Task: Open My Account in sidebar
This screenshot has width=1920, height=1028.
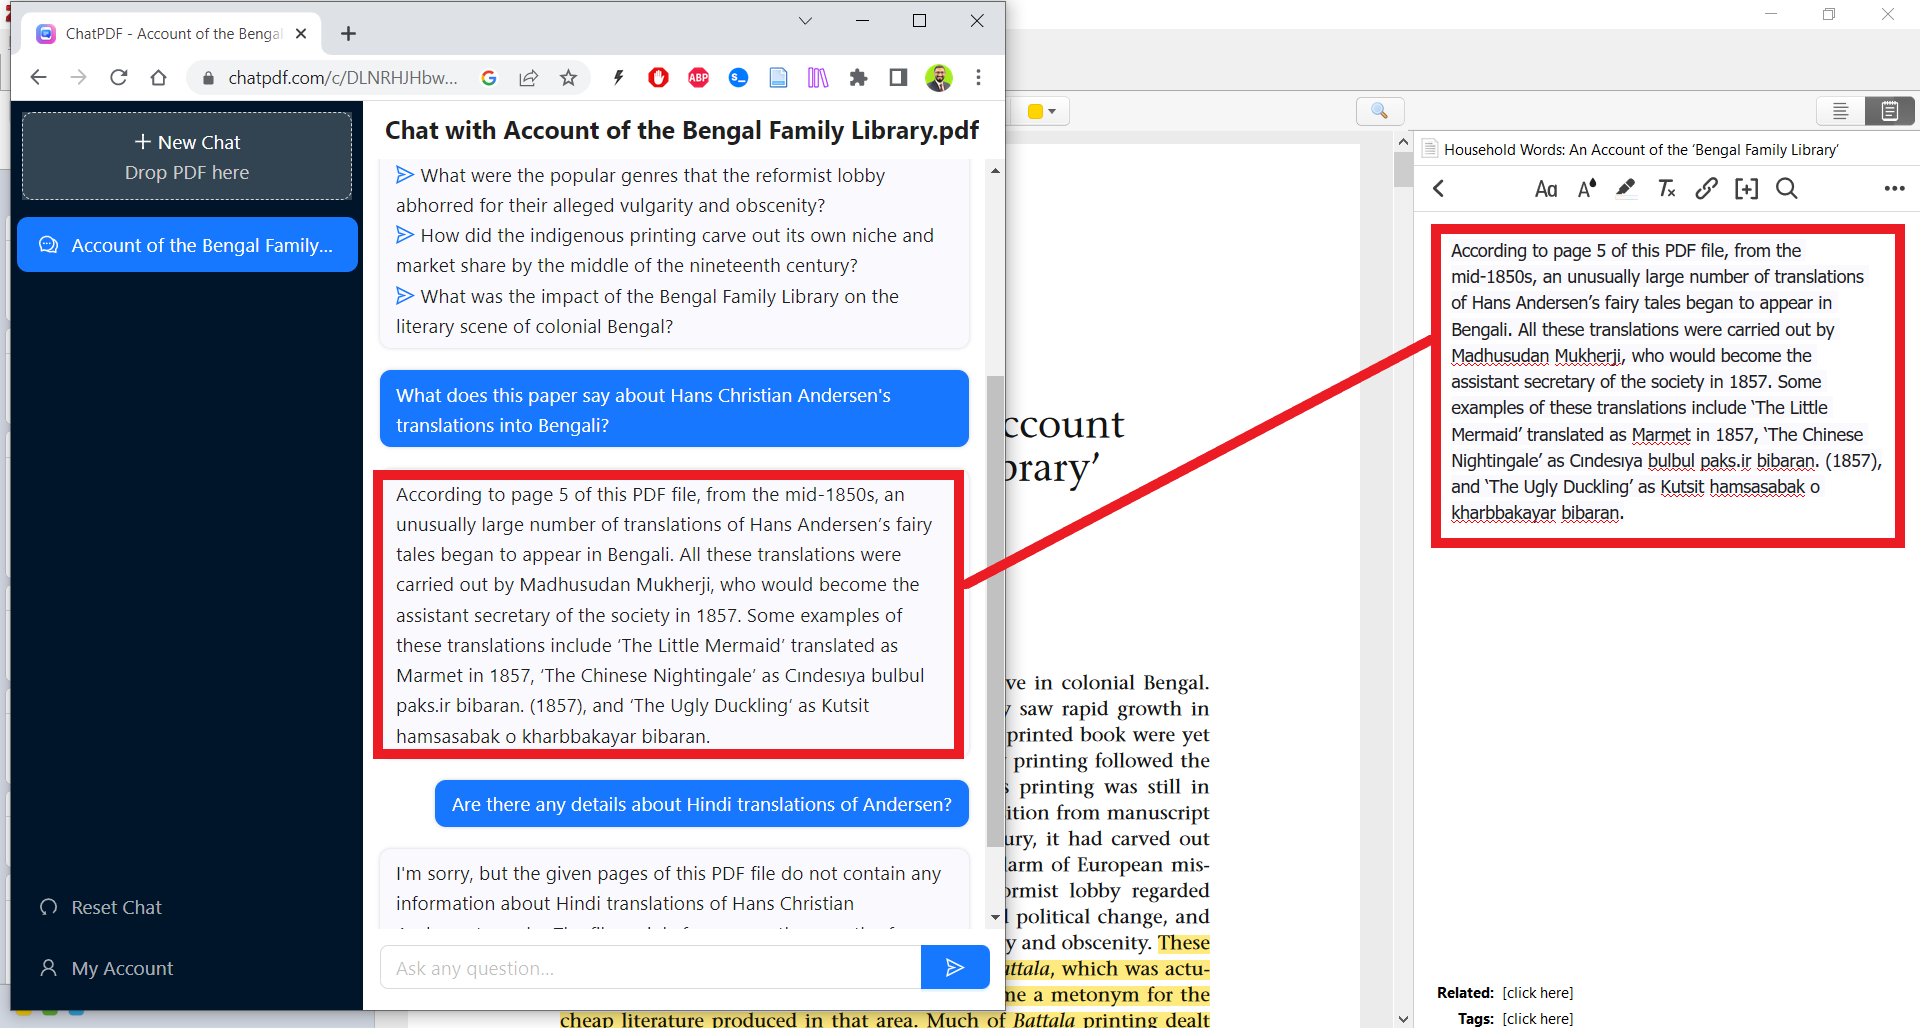Action: tap(106, 969)
